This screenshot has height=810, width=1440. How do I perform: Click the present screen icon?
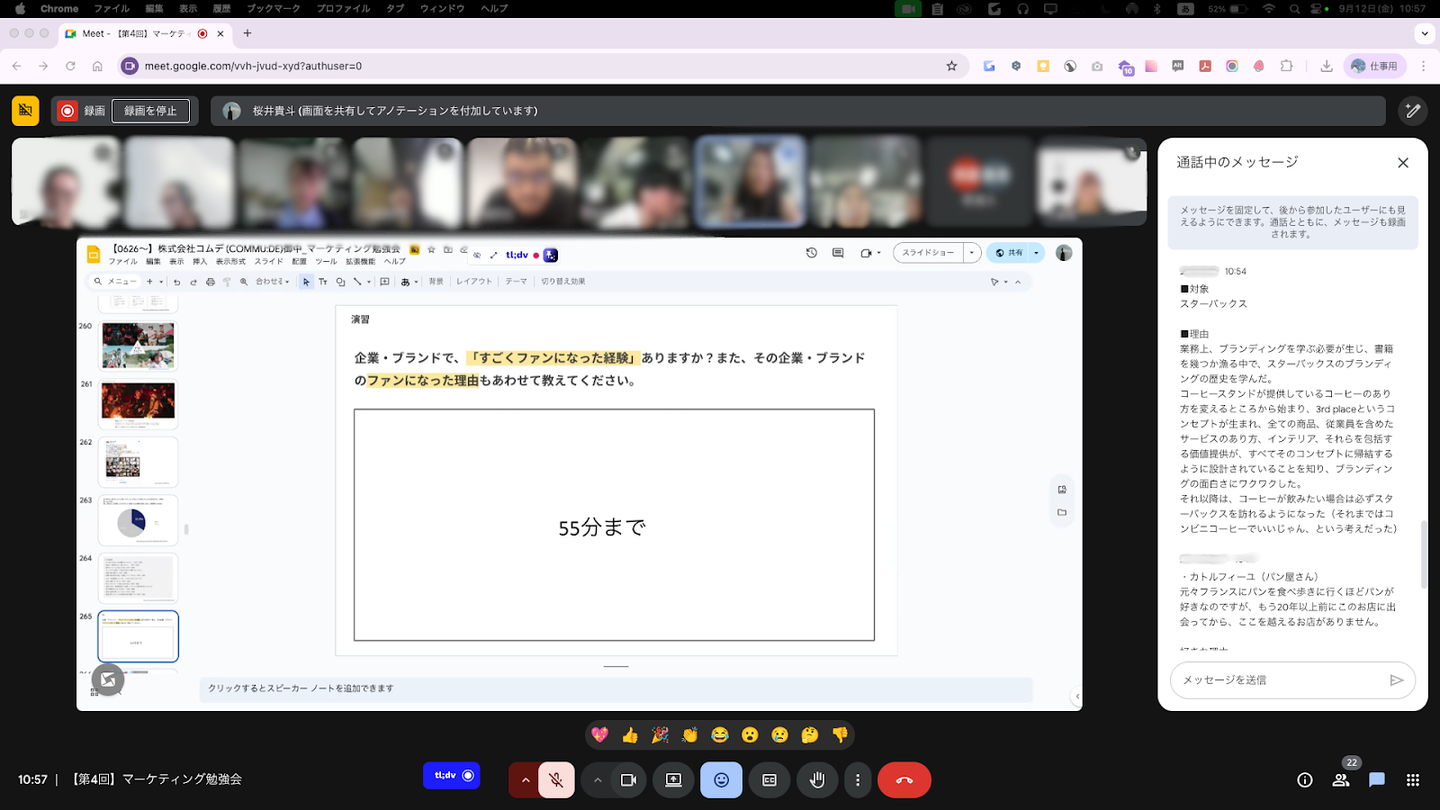click(x=674, y=780)
